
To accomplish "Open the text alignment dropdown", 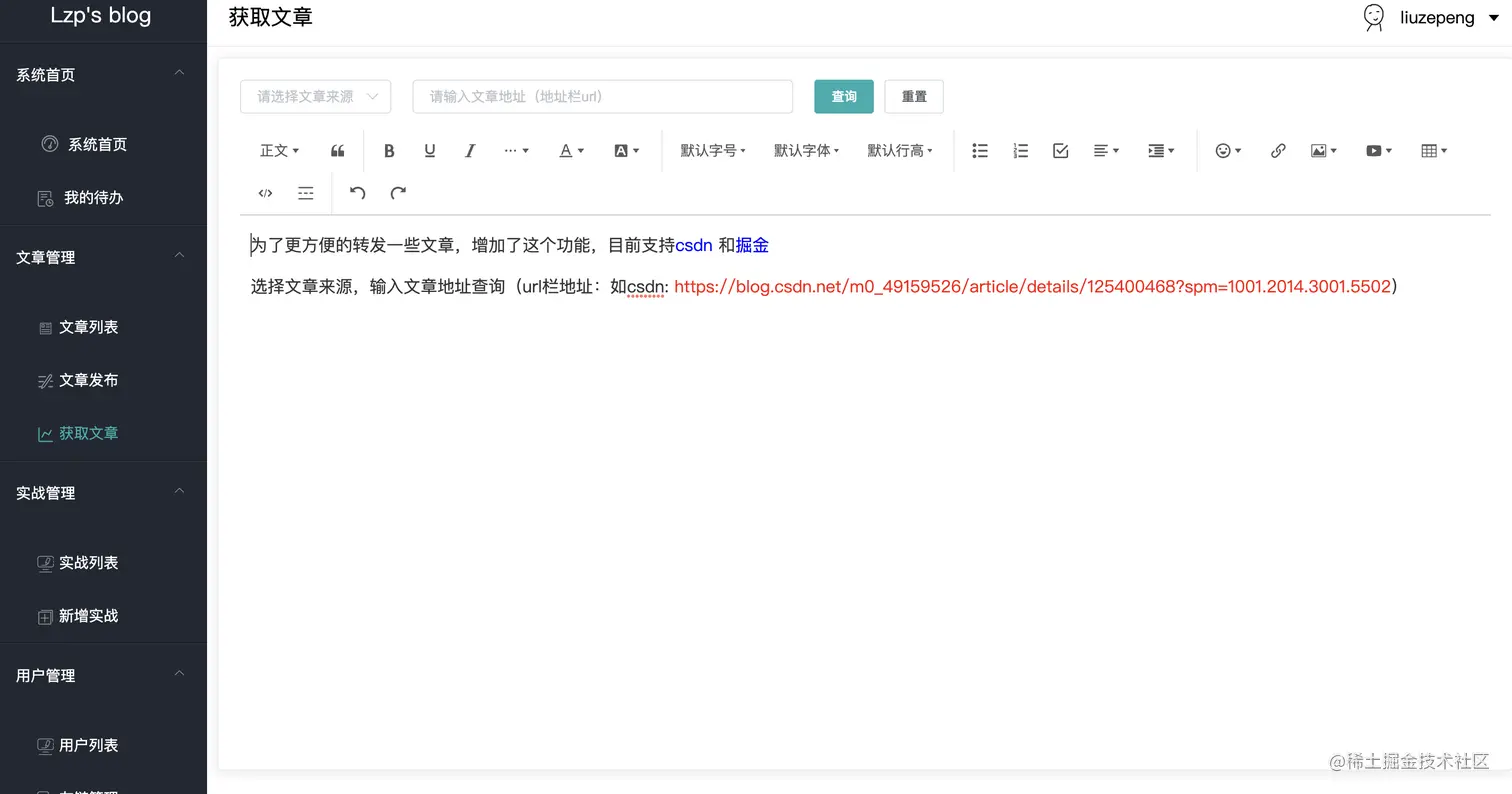I will point(1106,151).
